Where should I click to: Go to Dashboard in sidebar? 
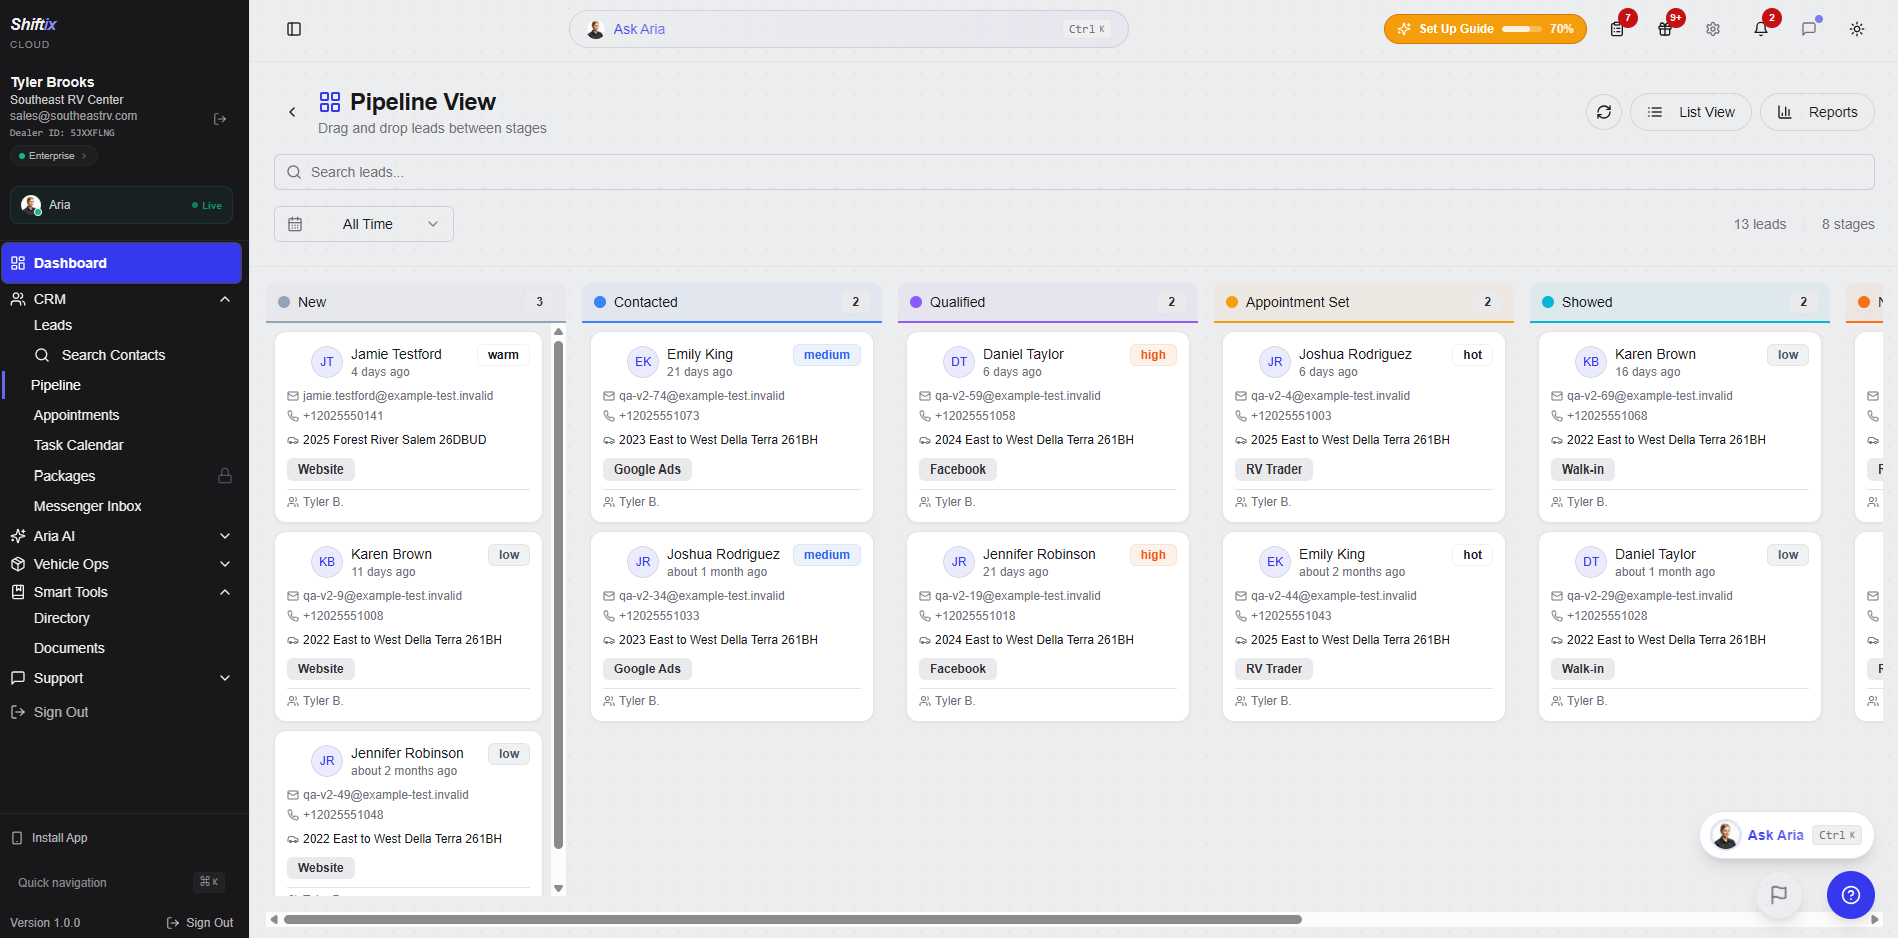coord(121,263)
